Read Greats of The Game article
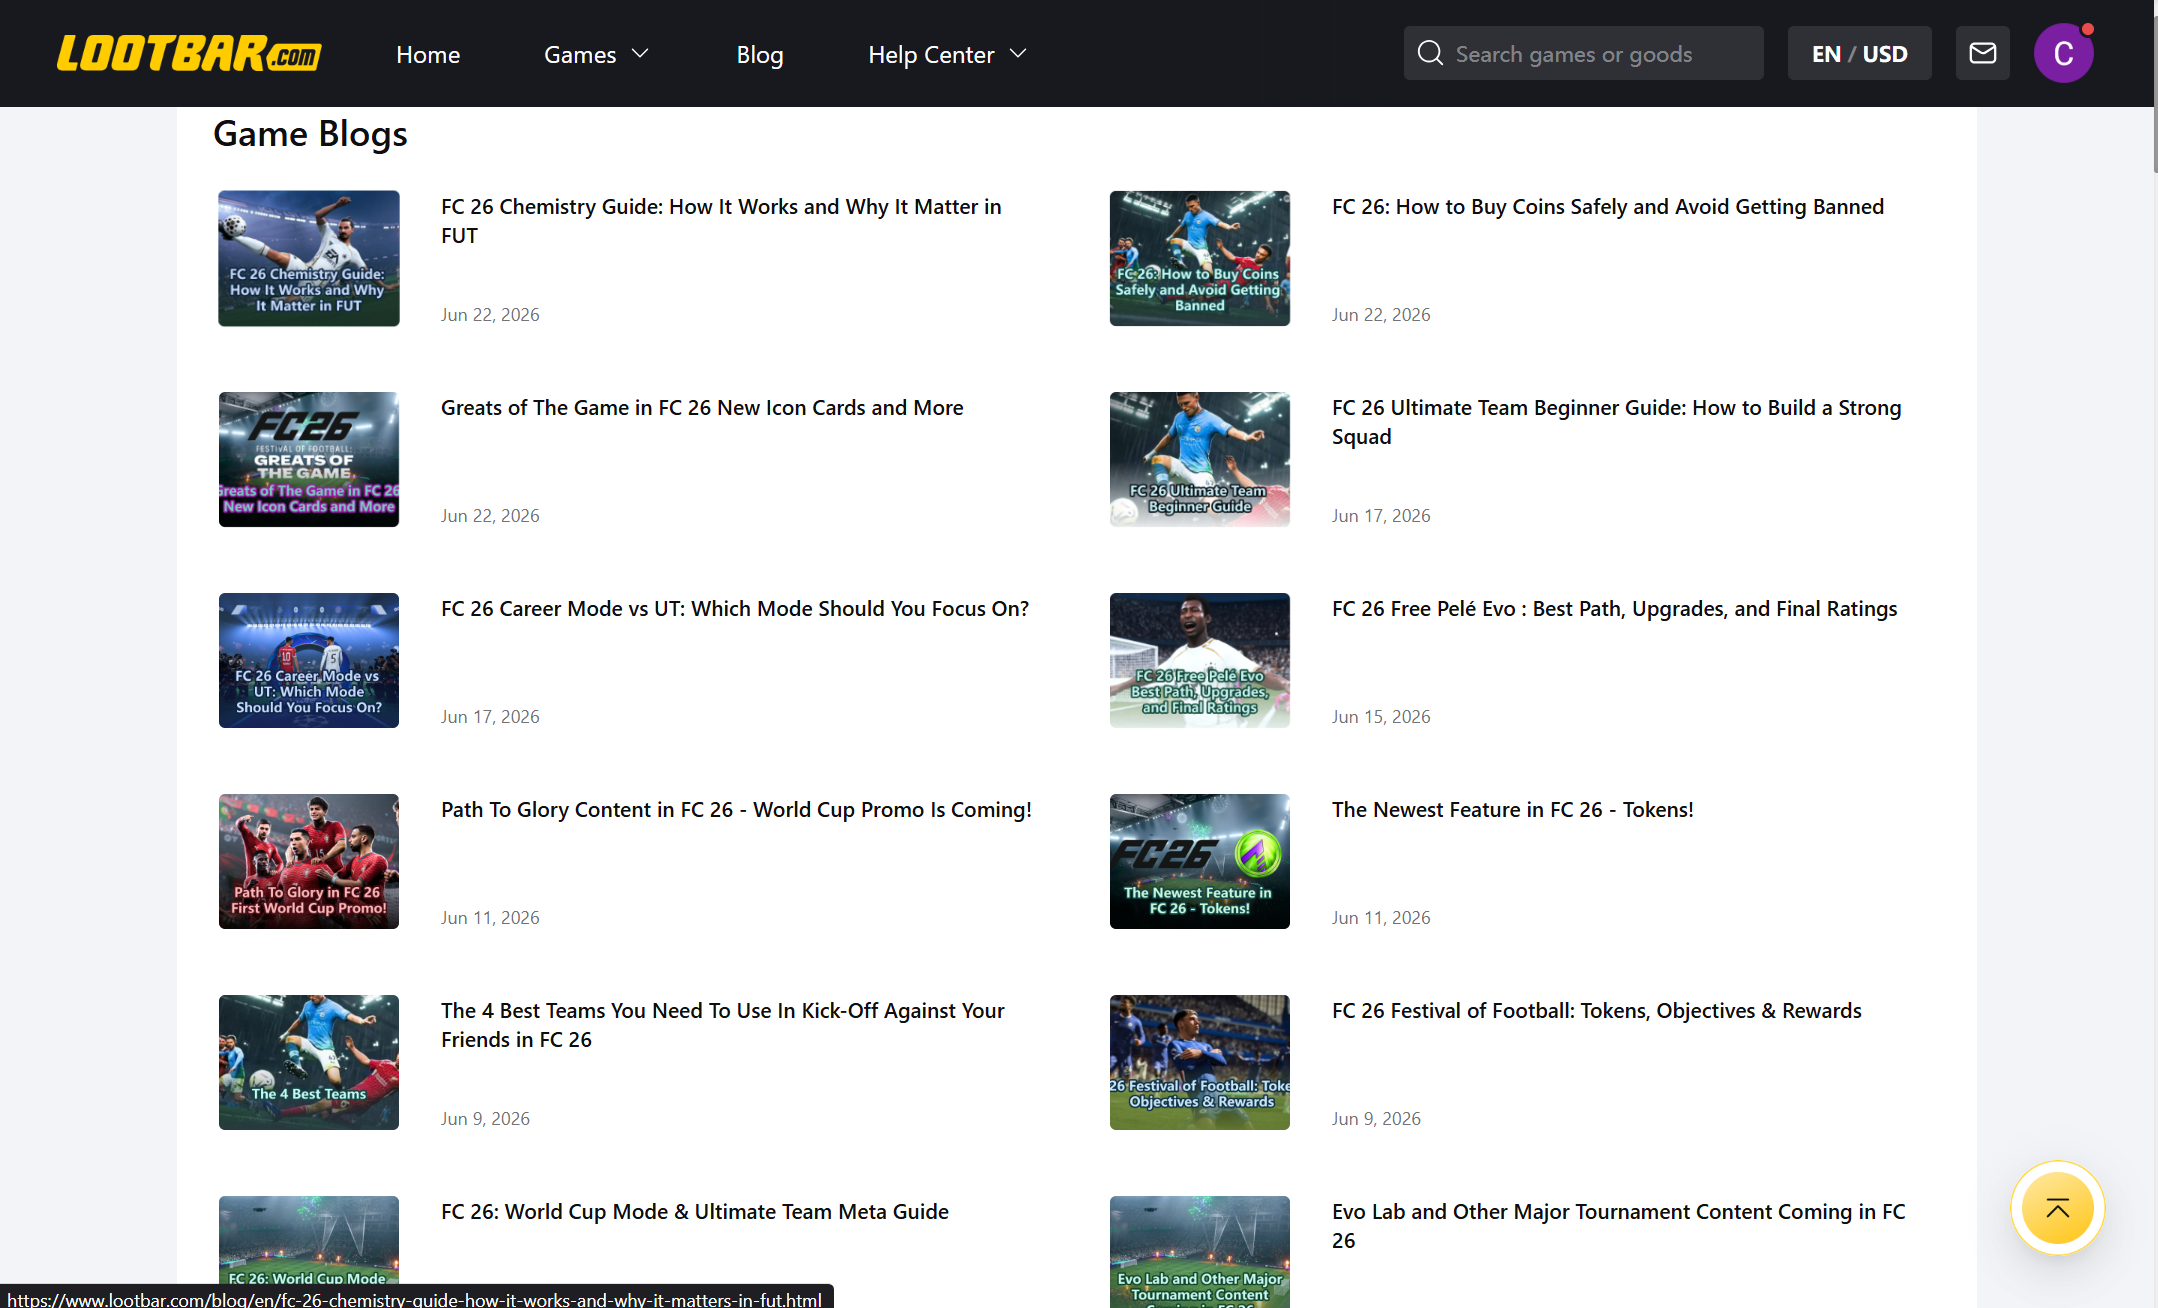 tap(702, 408)
